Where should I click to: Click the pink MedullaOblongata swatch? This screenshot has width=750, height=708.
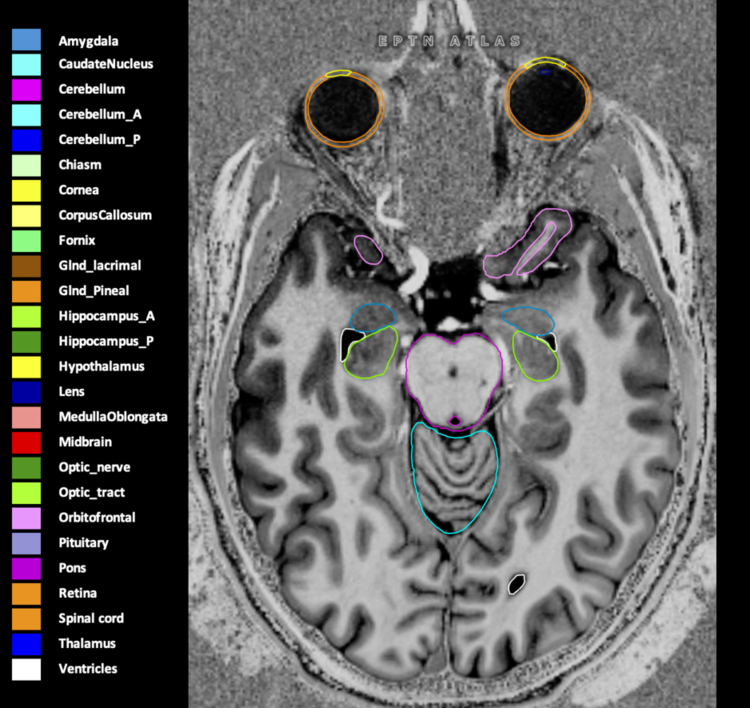point(26,417)
